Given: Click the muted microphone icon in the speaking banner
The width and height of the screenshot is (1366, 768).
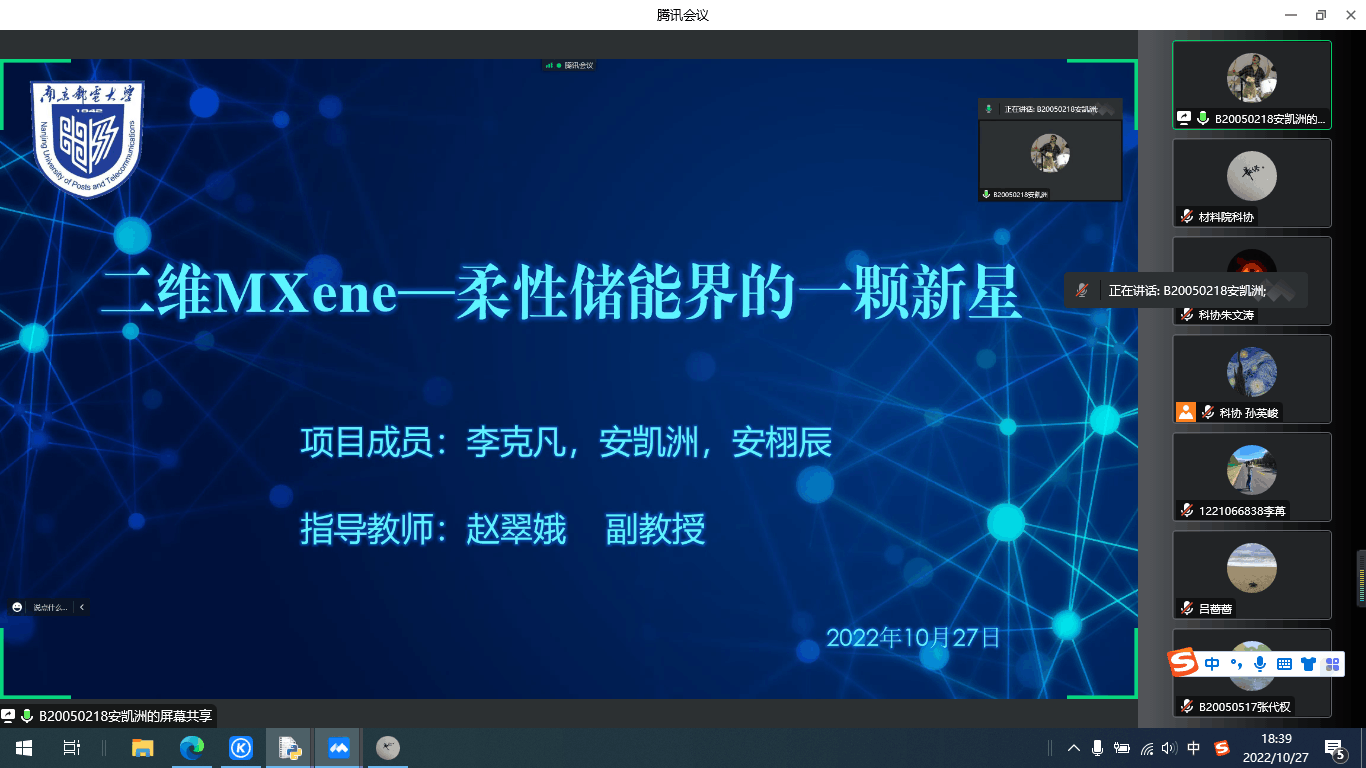Looking at the screenshot, I should click(x=1082, y=291).
